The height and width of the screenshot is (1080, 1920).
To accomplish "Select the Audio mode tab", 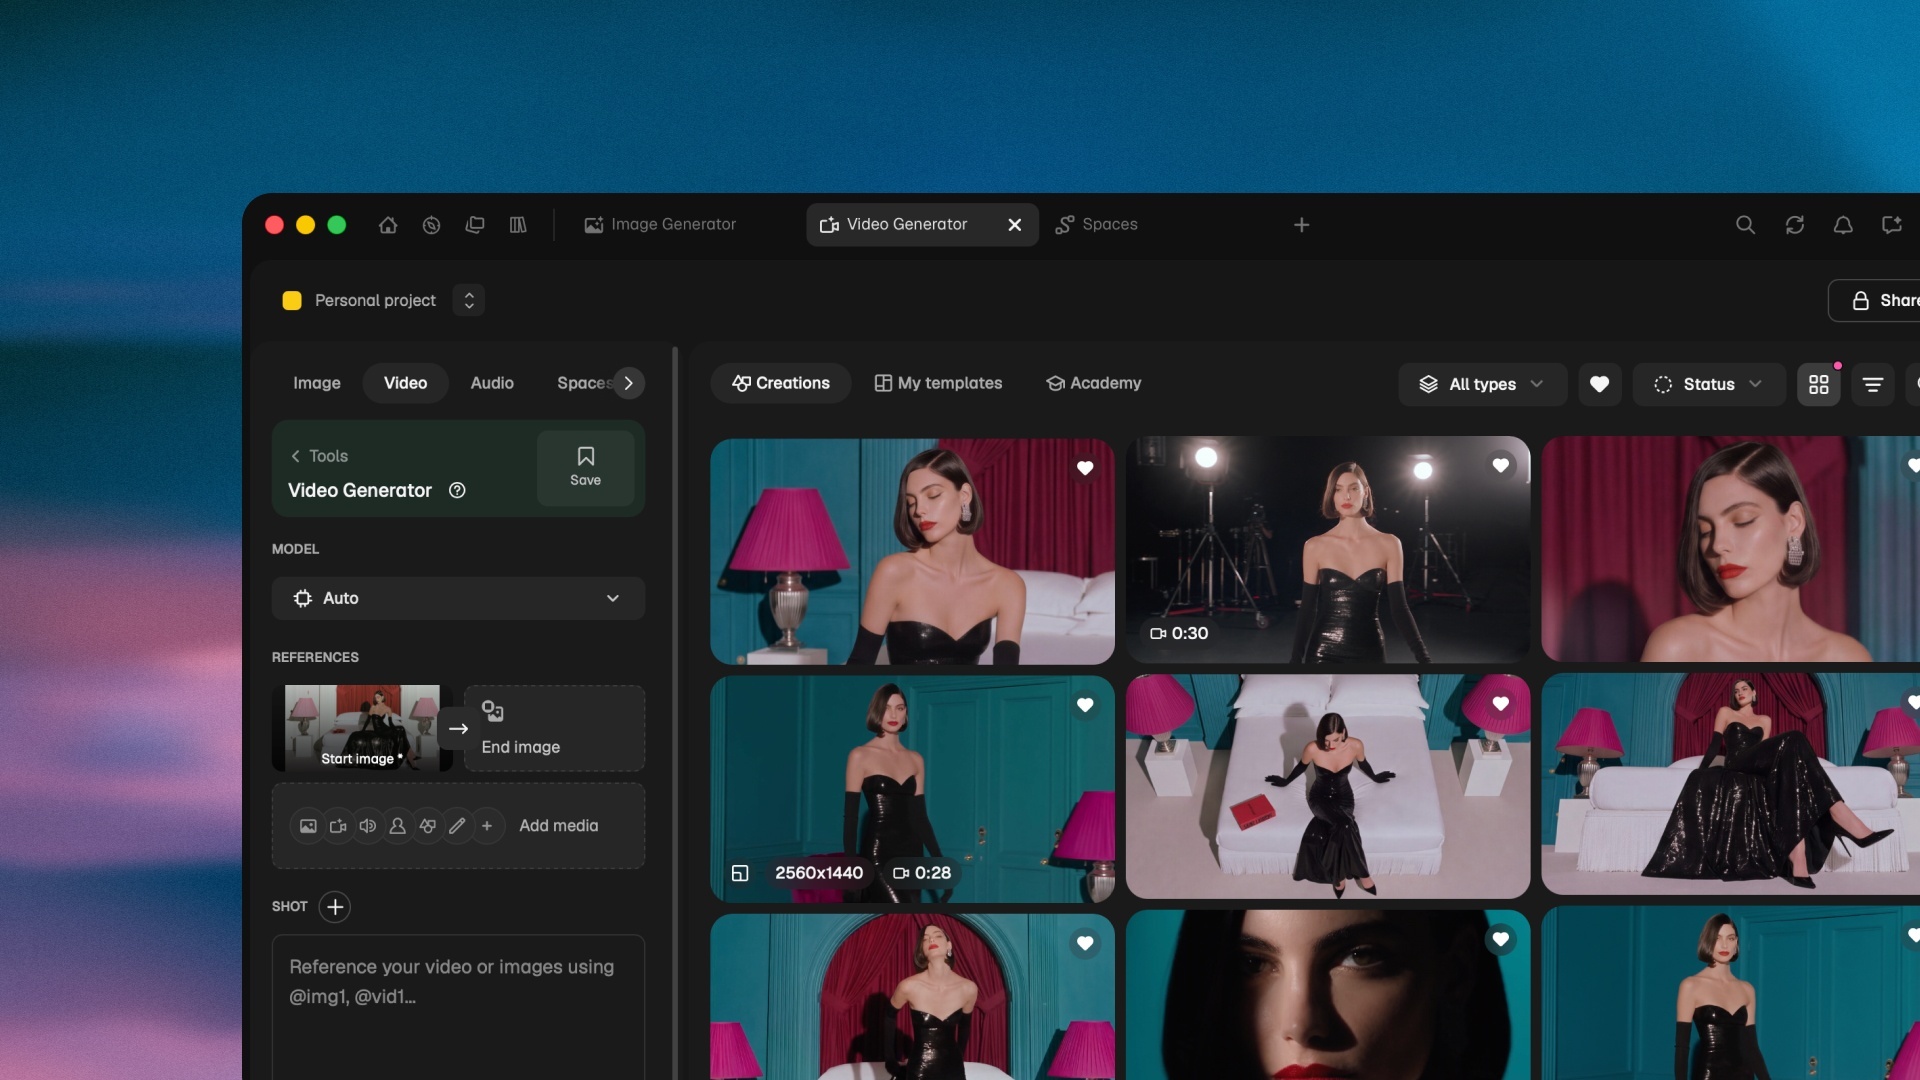I will pyautogui.click(x=492, y=383).
